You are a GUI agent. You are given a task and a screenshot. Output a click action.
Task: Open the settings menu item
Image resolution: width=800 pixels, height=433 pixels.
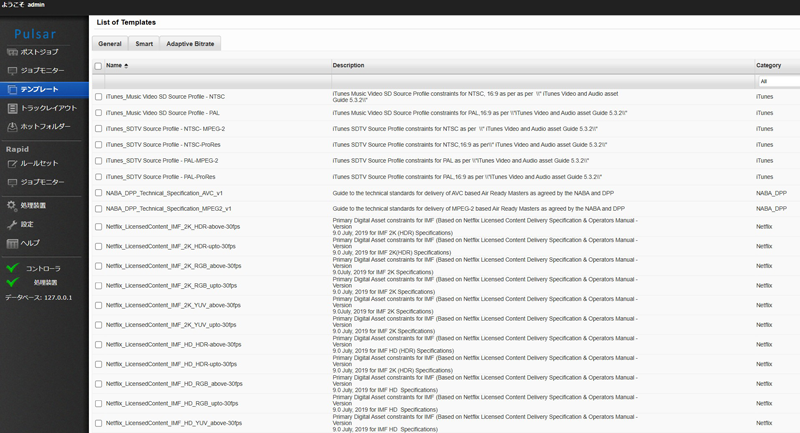tap(27, 224)
